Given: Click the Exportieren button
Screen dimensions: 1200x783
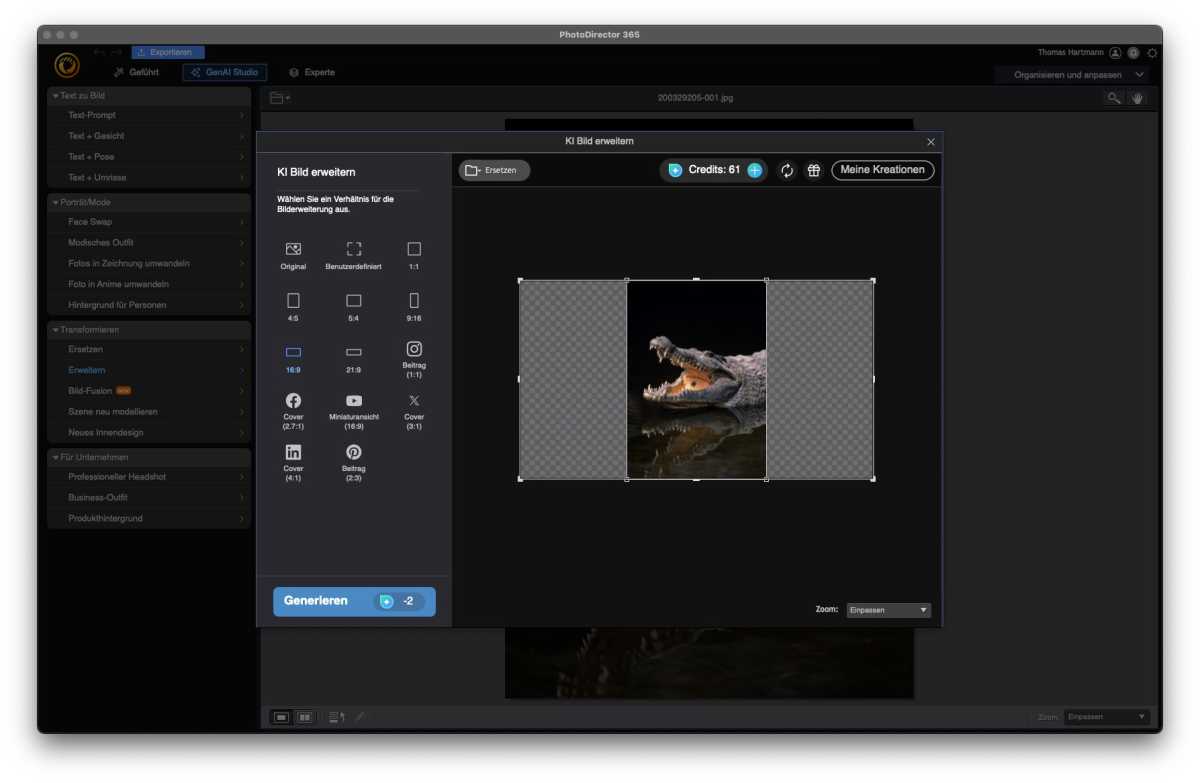Looking at the screenshot, I should 168,52.
